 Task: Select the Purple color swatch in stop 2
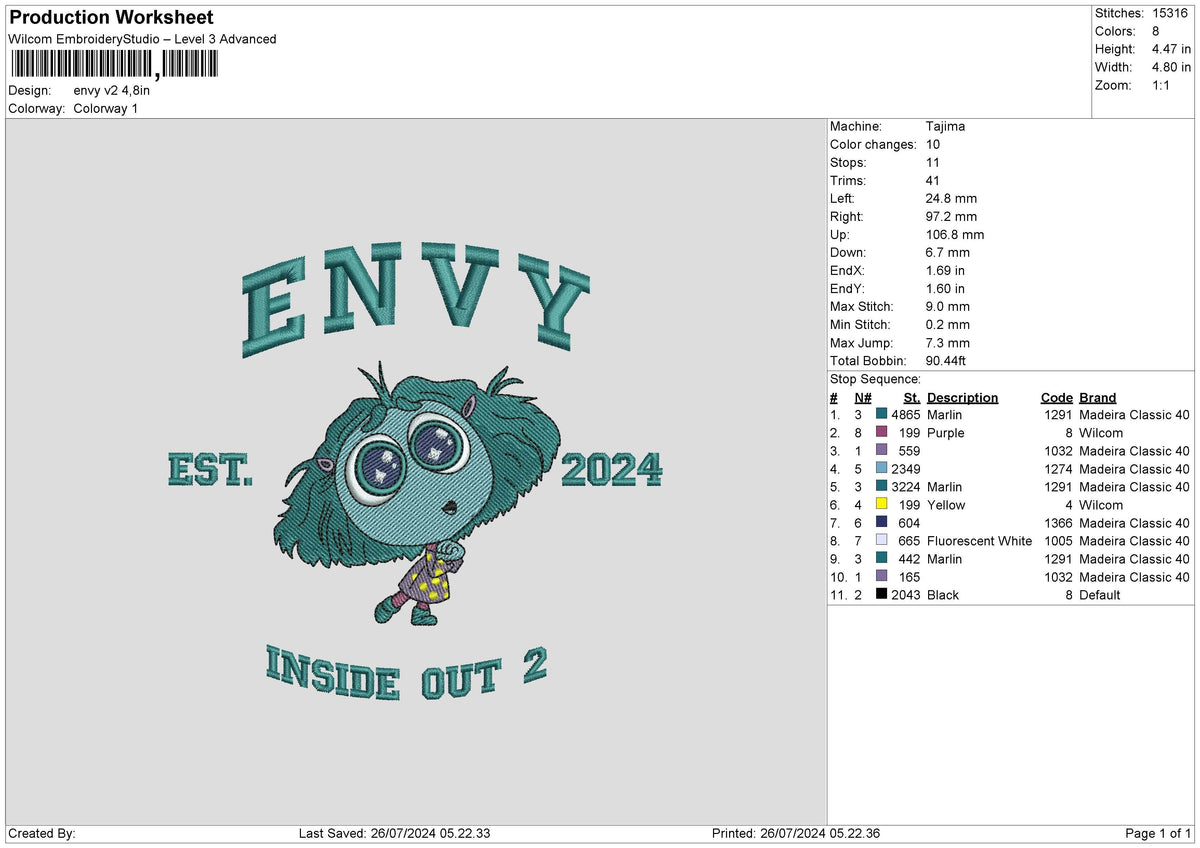pyautogui.click(x=881, y=433)
